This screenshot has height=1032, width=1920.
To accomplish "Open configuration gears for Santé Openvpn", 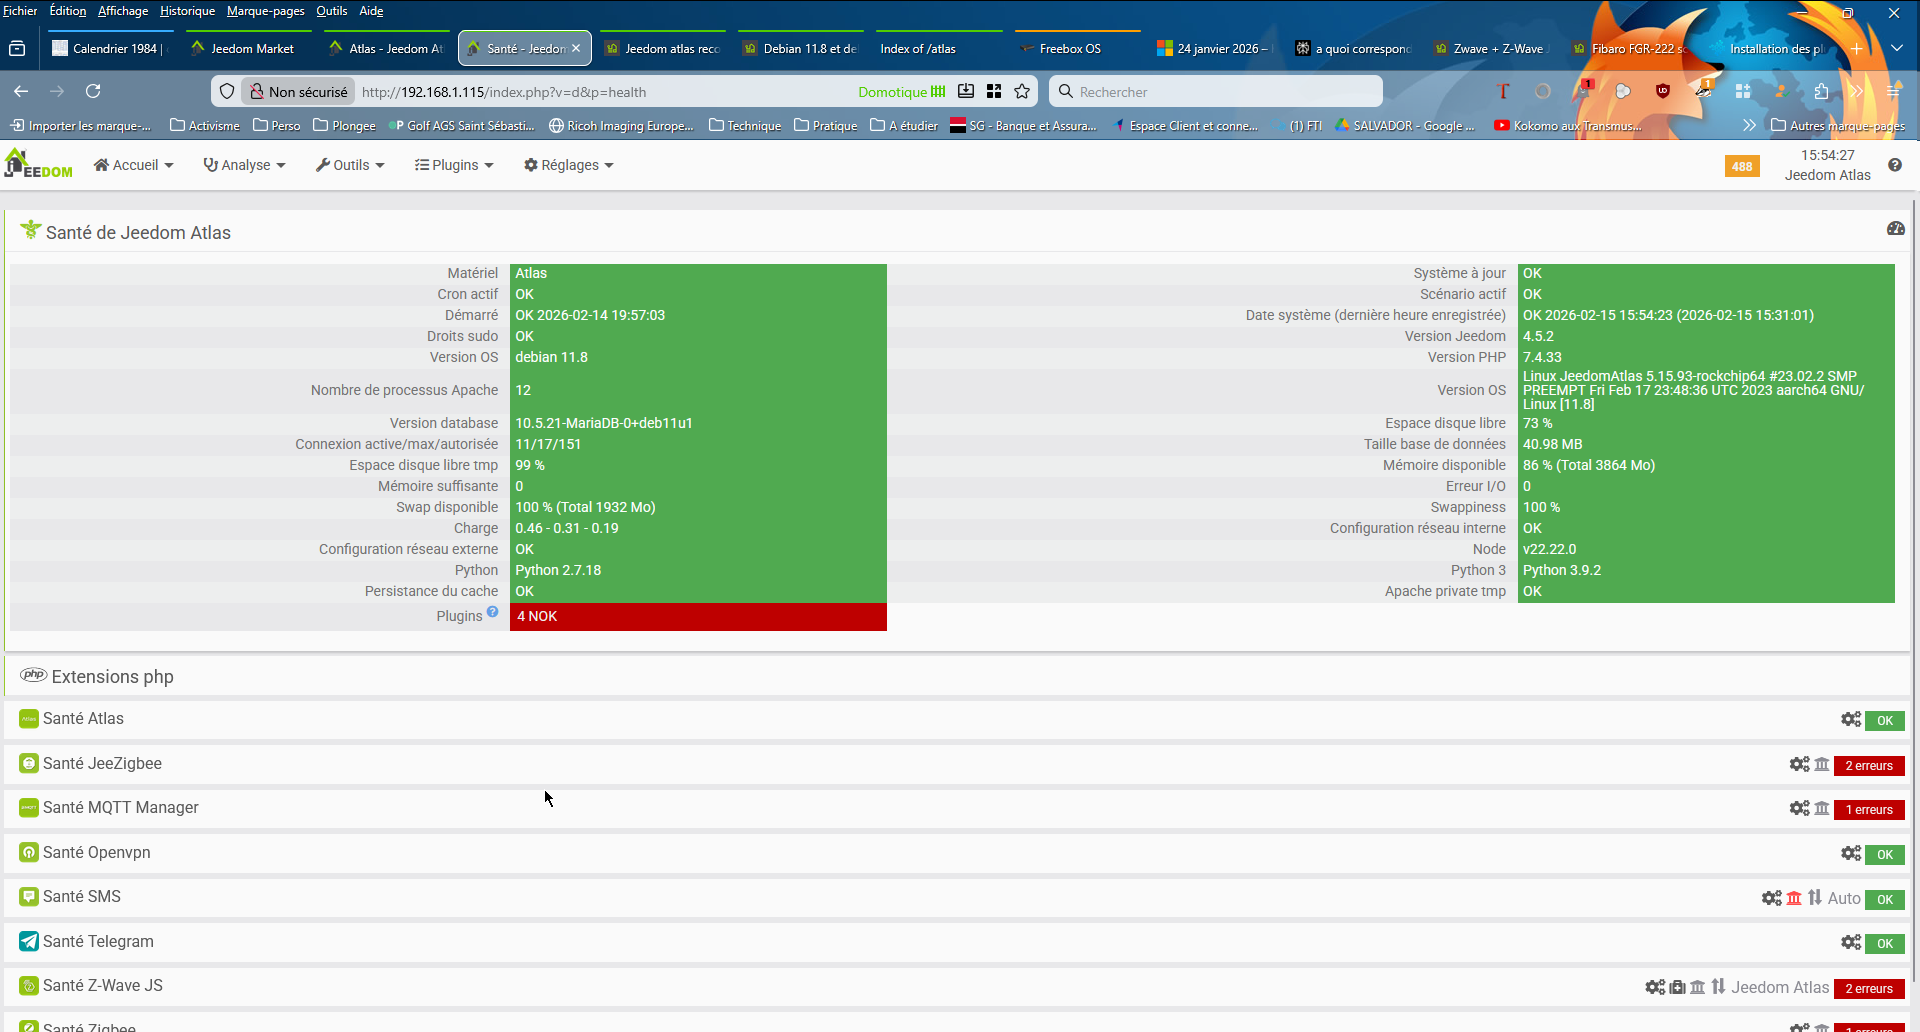I will [1851, 853].
